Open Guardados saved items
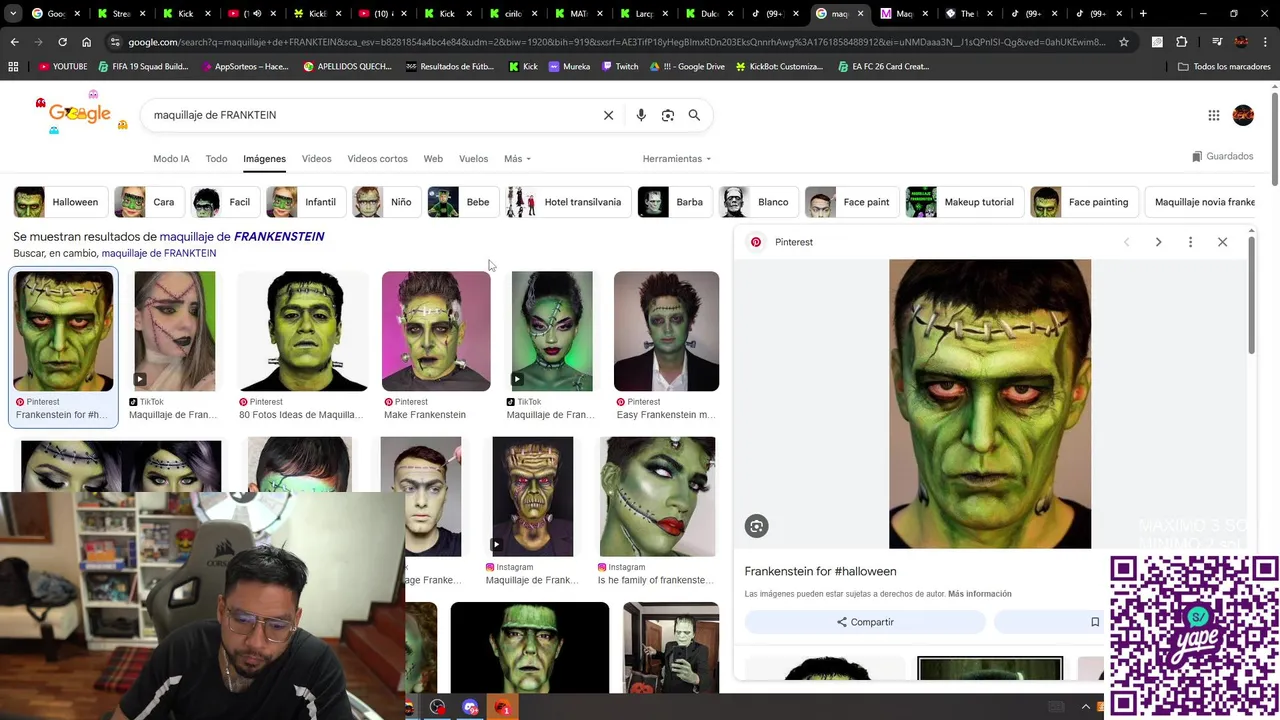This screenshot has width=1280, height=720. [x=1222, y=156]
